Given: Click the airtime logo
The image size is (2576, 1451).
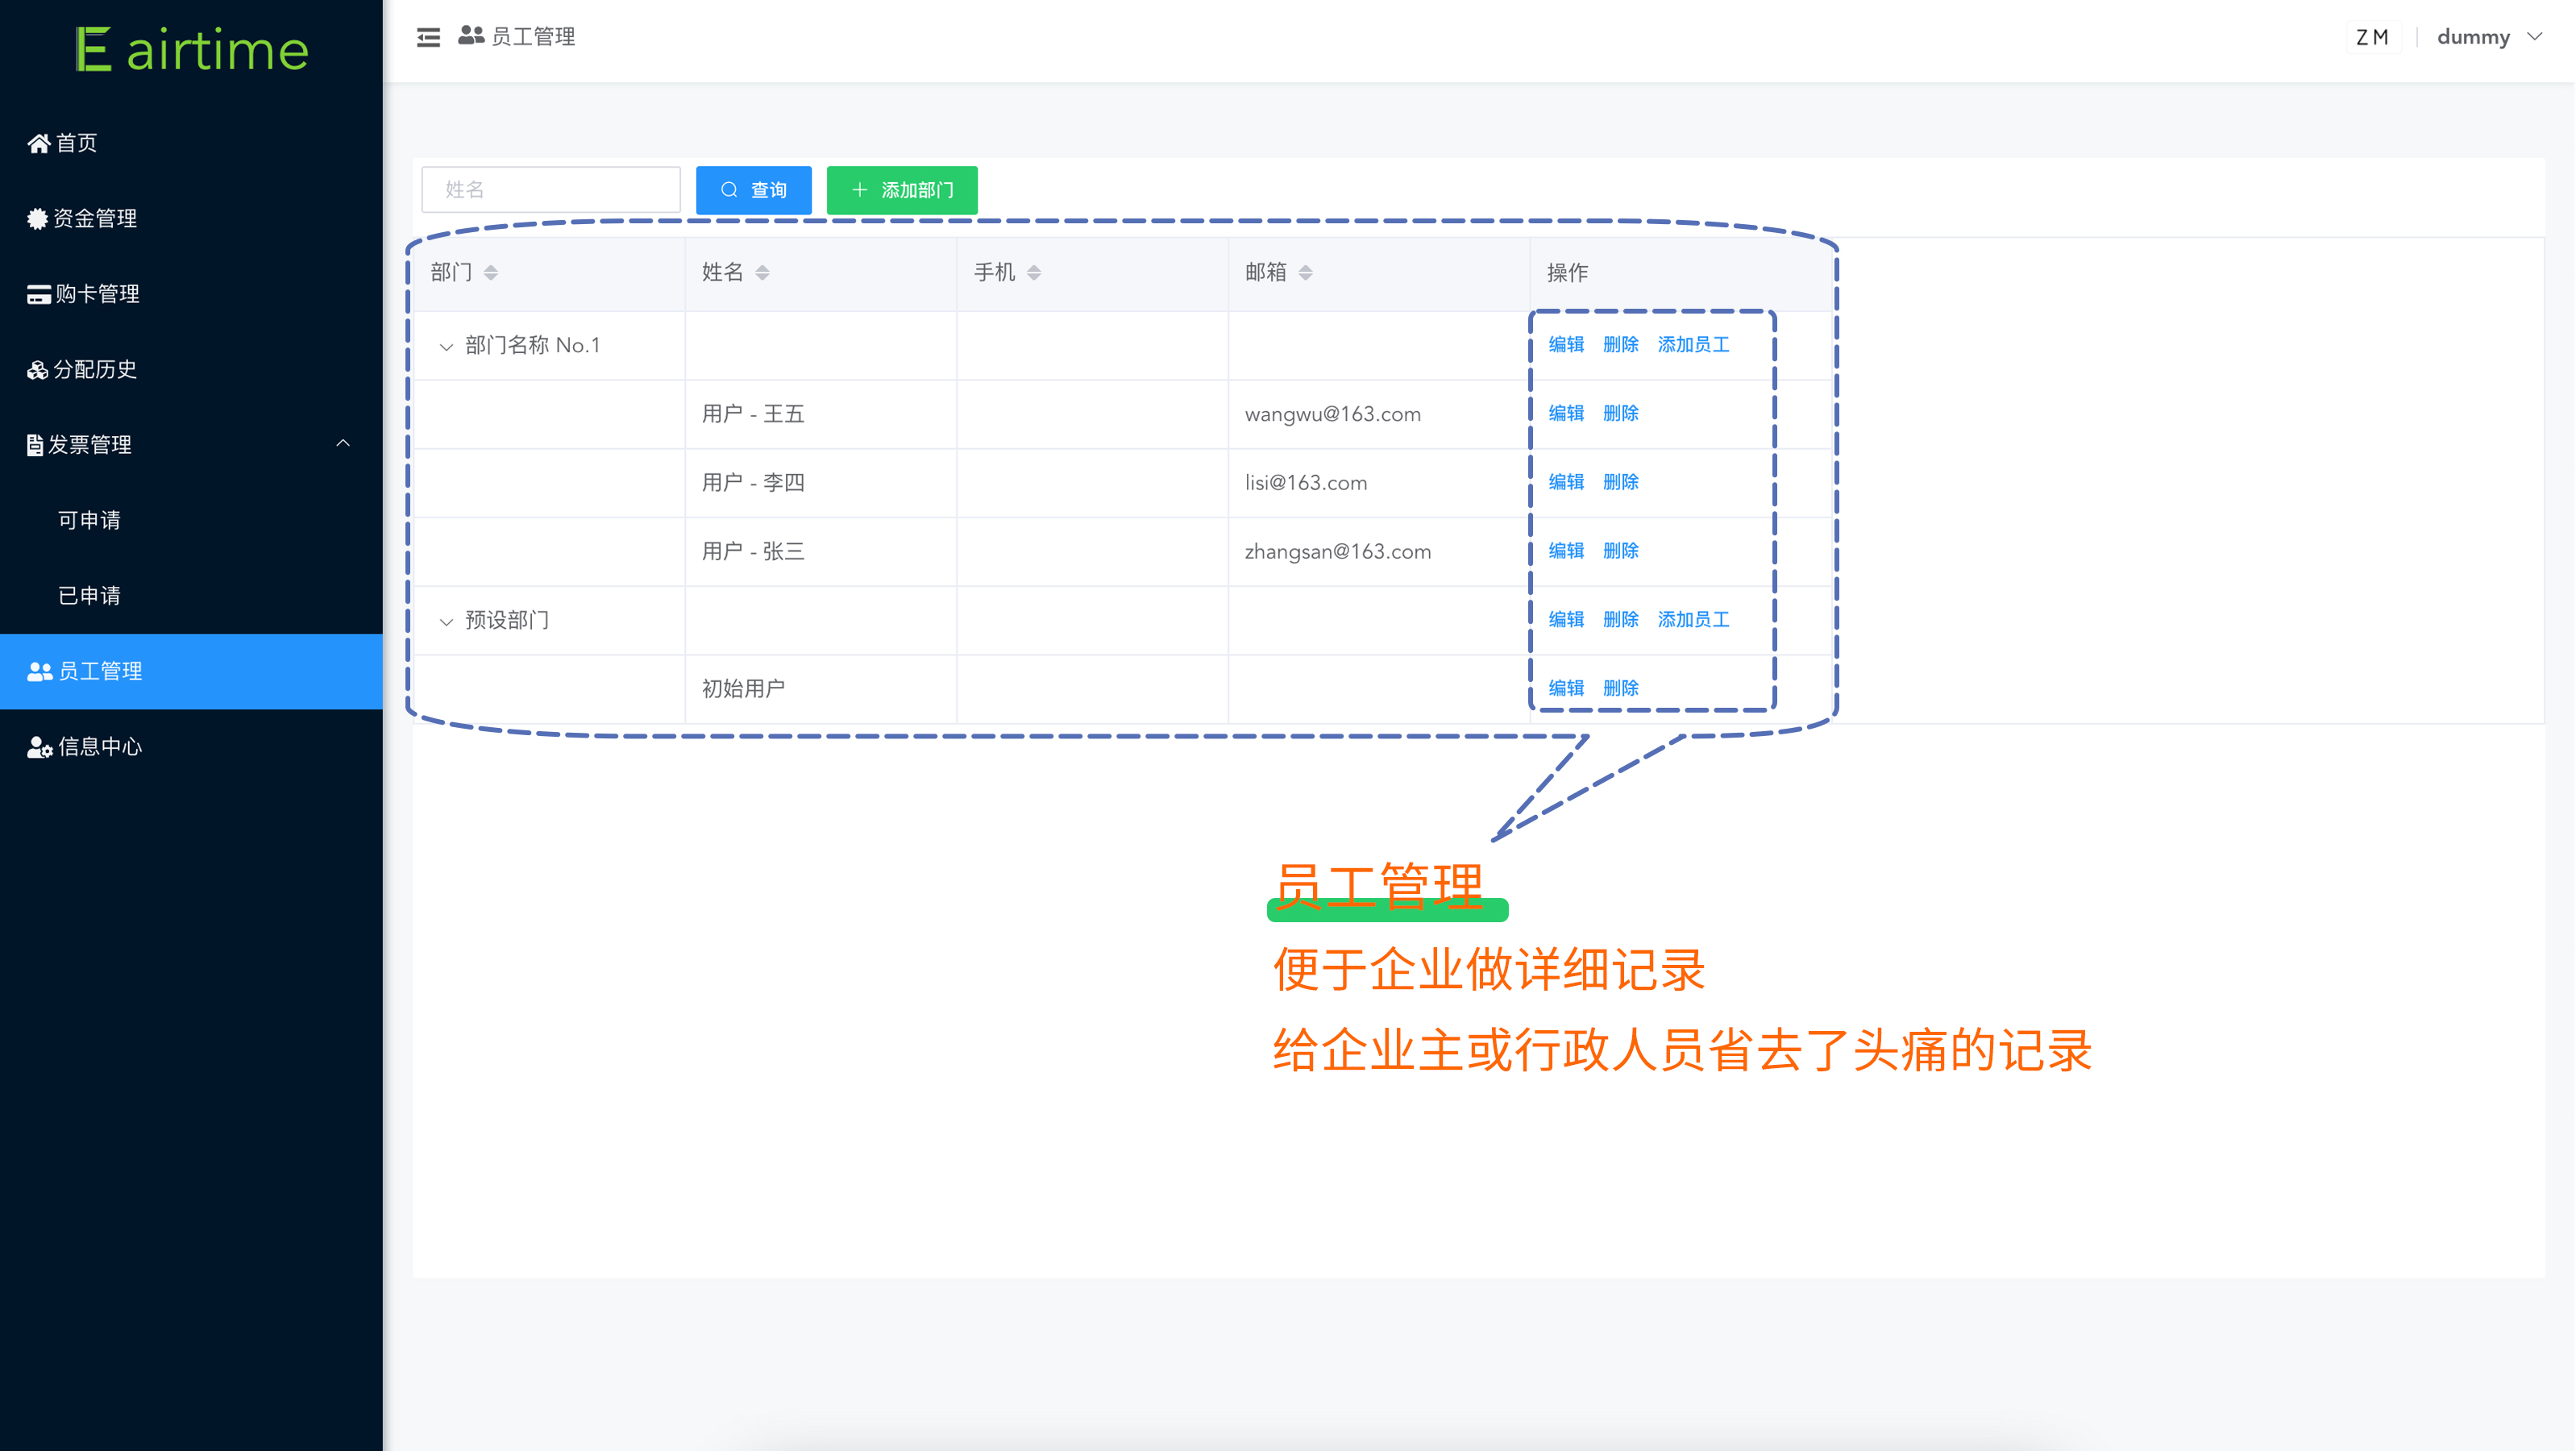Looking at the screenshot, I should (x=192, y=50).
